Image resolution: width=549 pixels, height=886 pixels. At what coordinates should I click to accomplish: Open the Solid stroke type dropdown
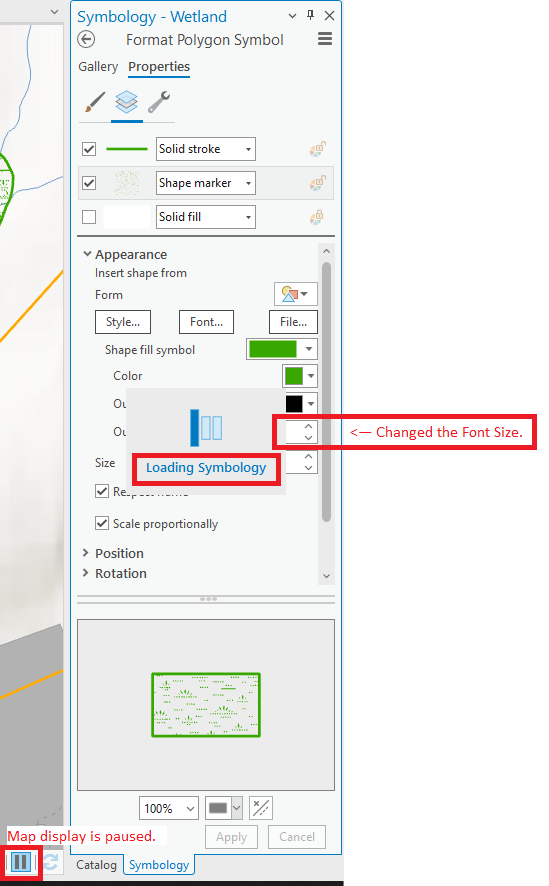[x=206, y=149]
